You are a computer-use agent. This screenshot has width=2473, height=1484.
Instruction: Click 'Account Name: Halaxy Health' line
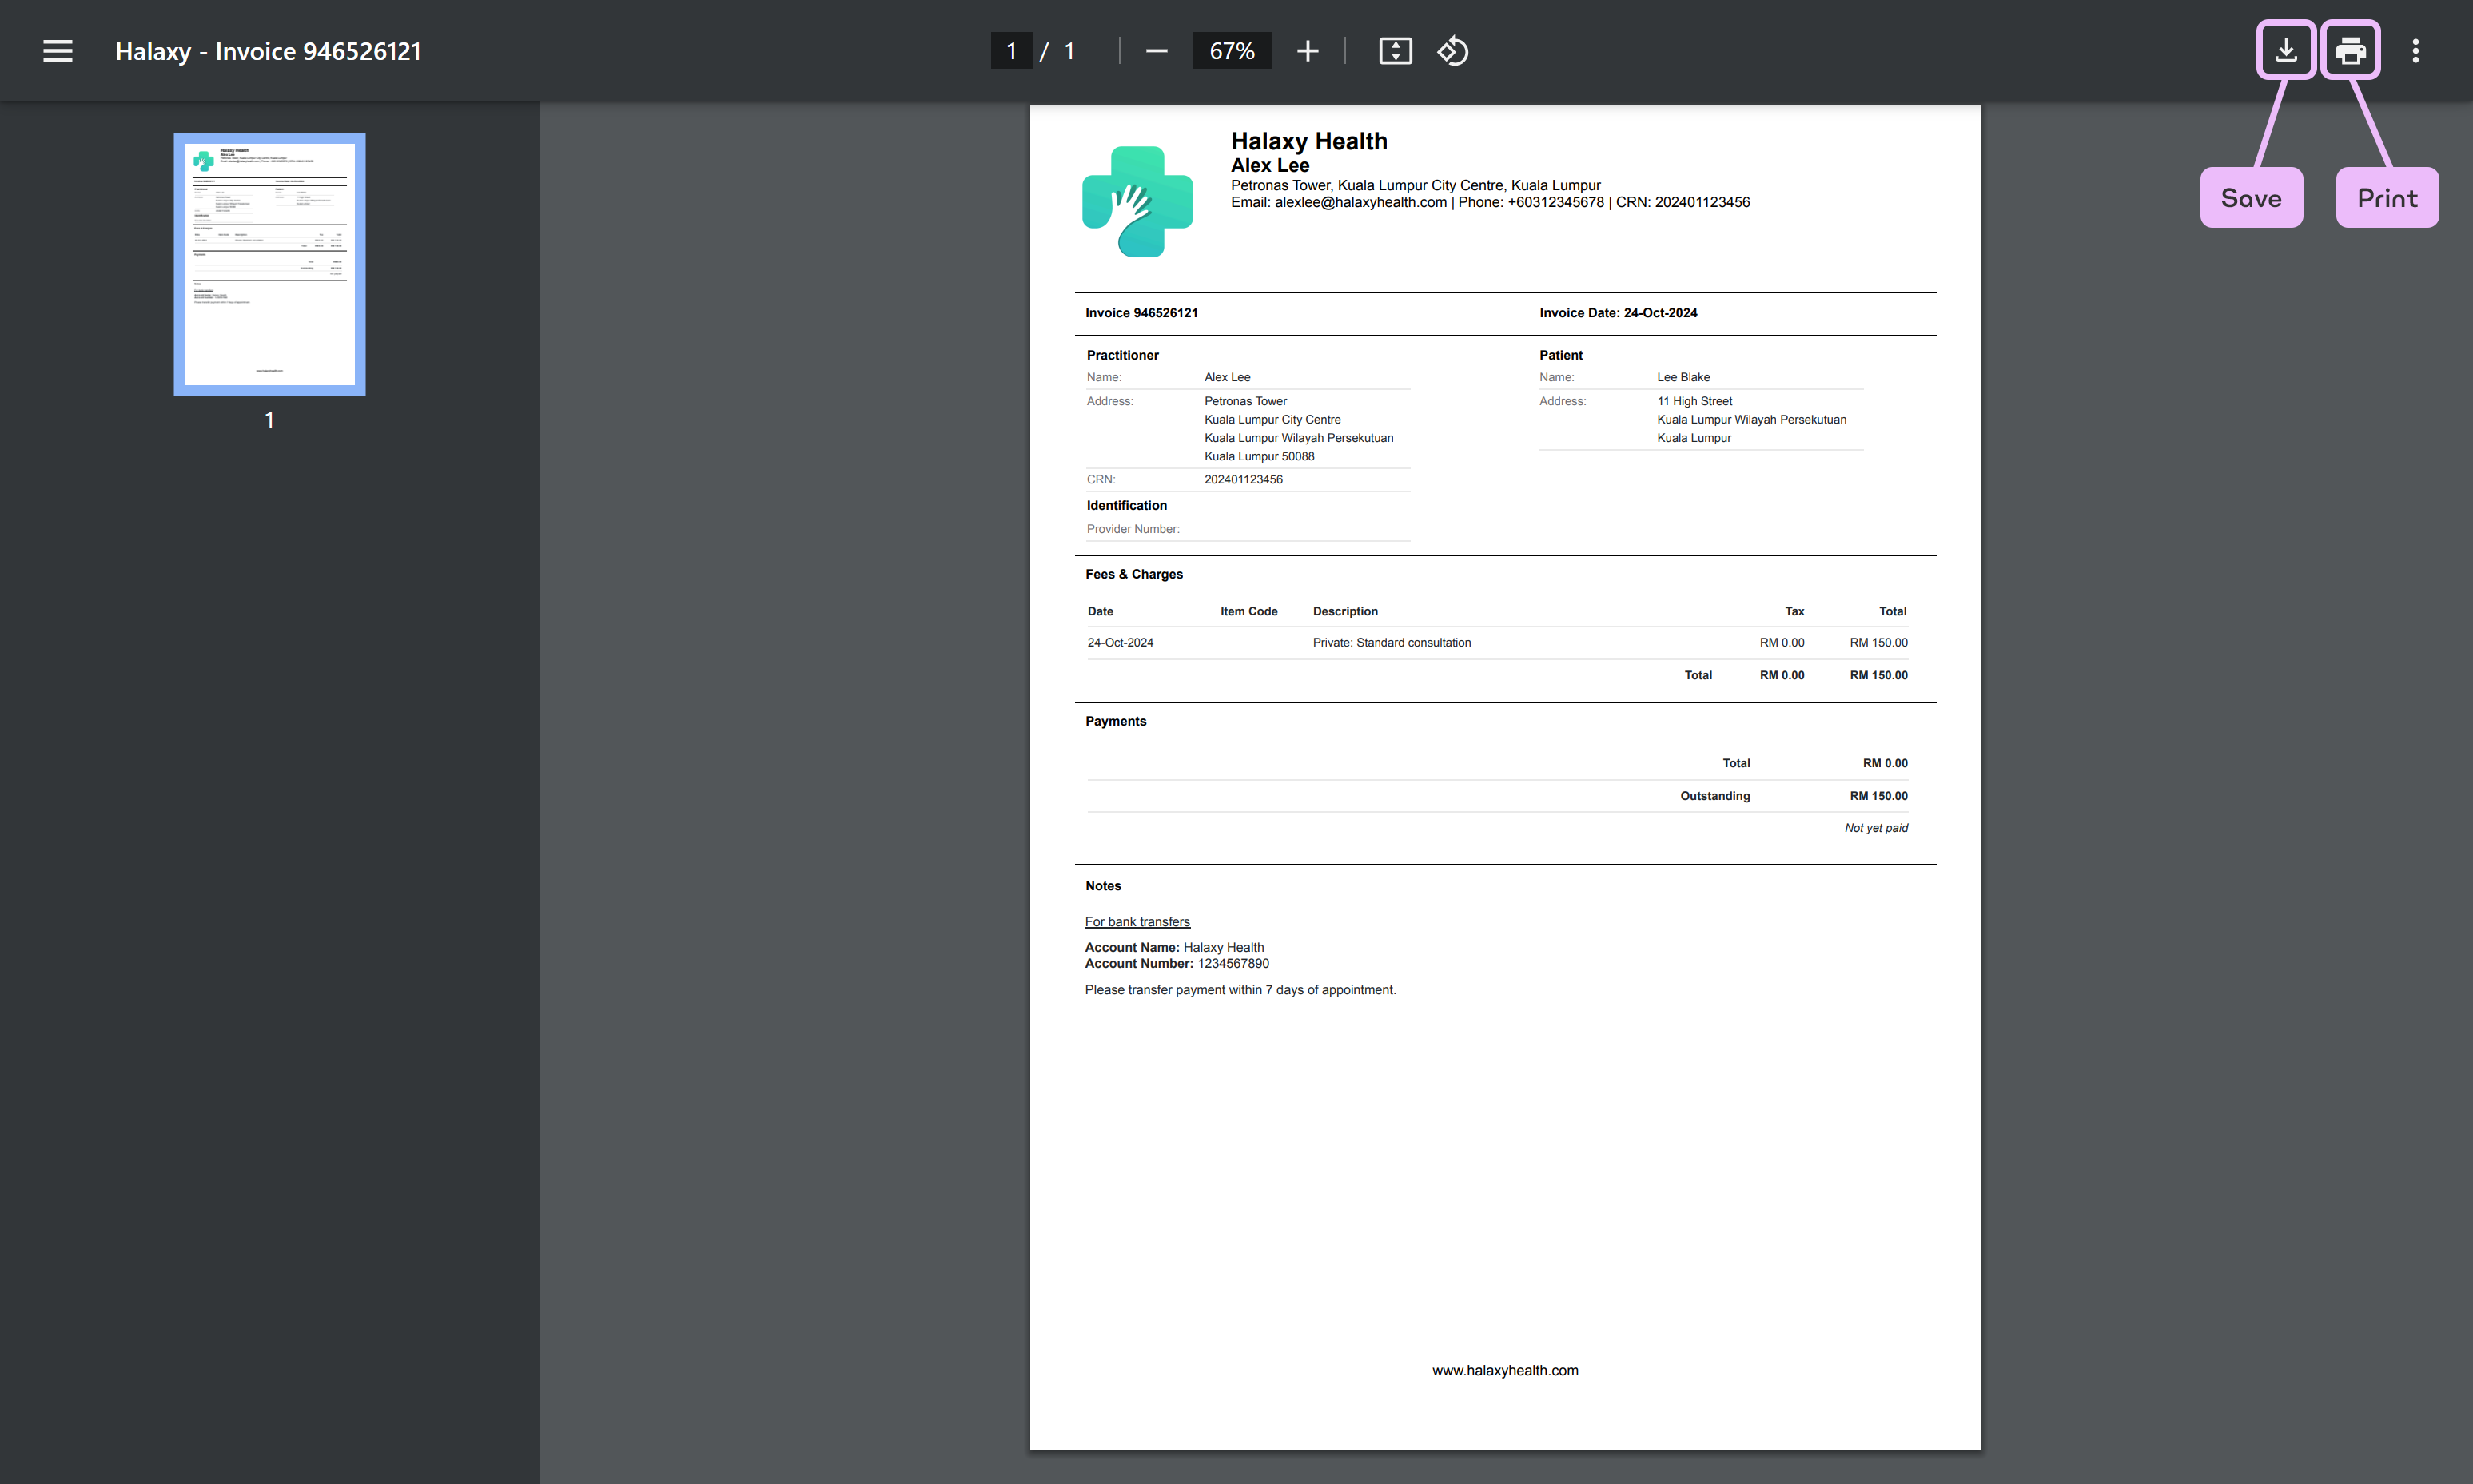coord(1174,947)
